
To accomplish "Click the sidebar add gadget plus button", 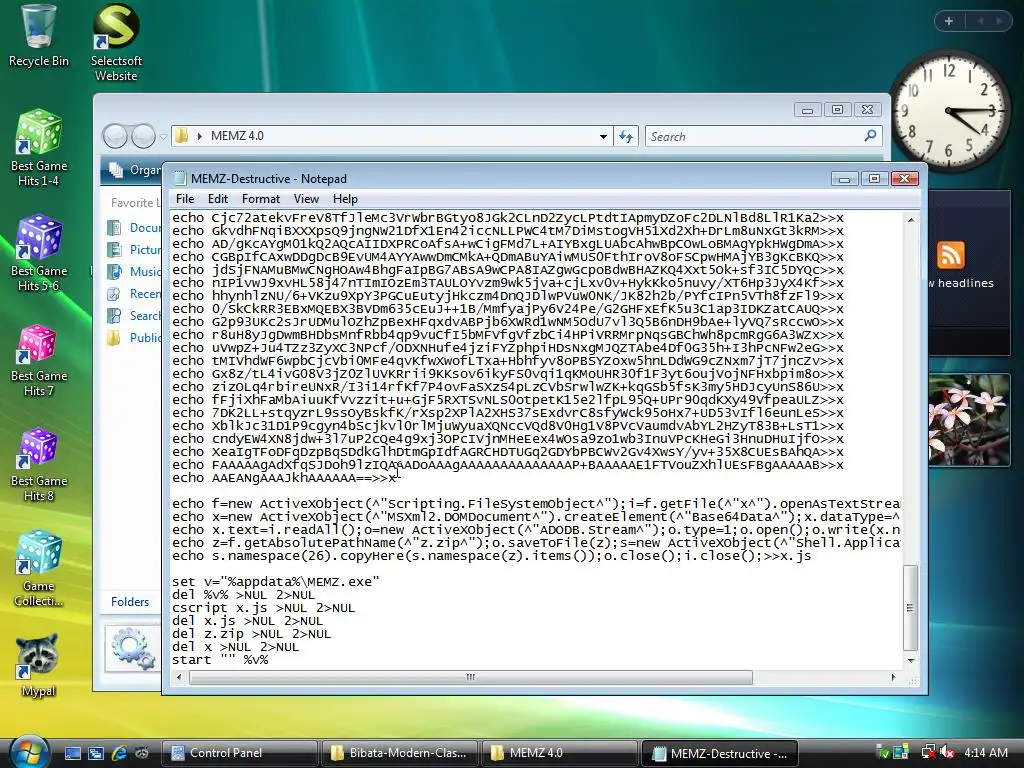I will click(x=949, y=21).
